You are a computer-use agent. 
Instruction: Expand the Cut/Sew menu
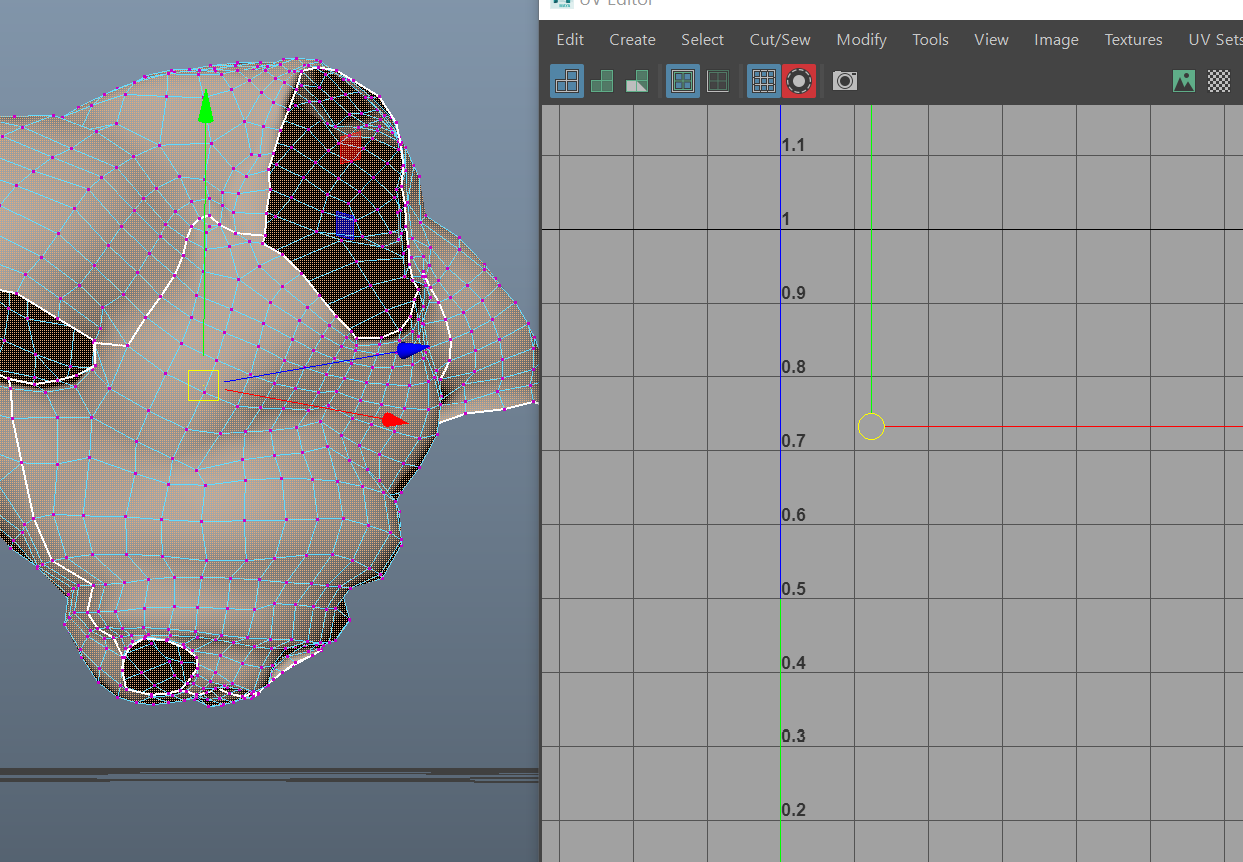[780, 40]
